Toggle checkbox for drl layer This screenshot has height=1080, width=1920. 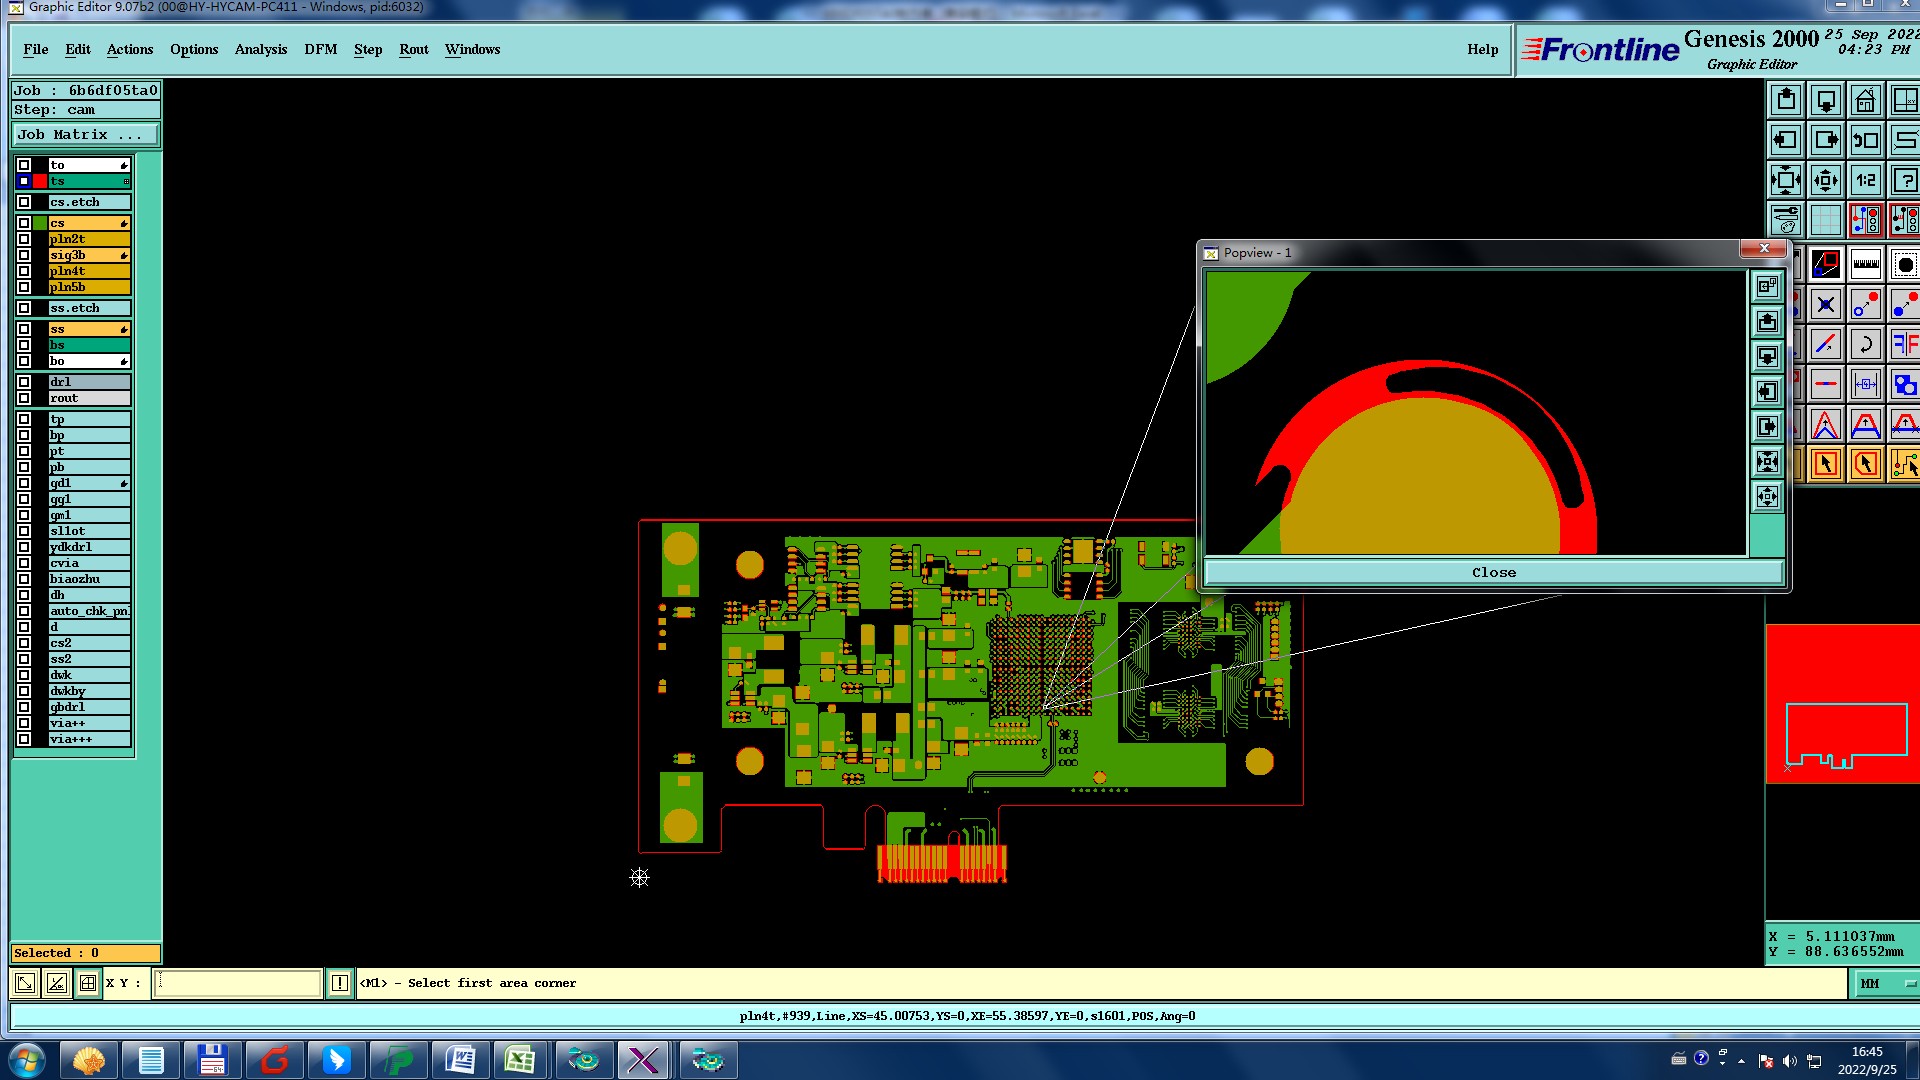coord(24,382)
